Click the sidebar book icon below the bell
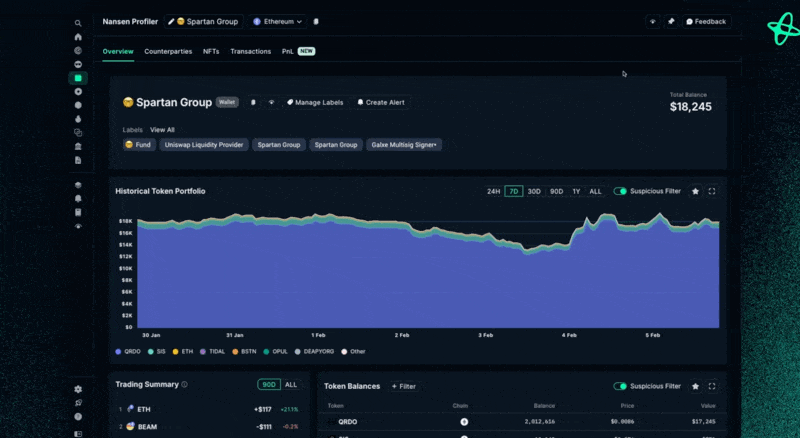The image size is (800, 438). coord(78,212)
